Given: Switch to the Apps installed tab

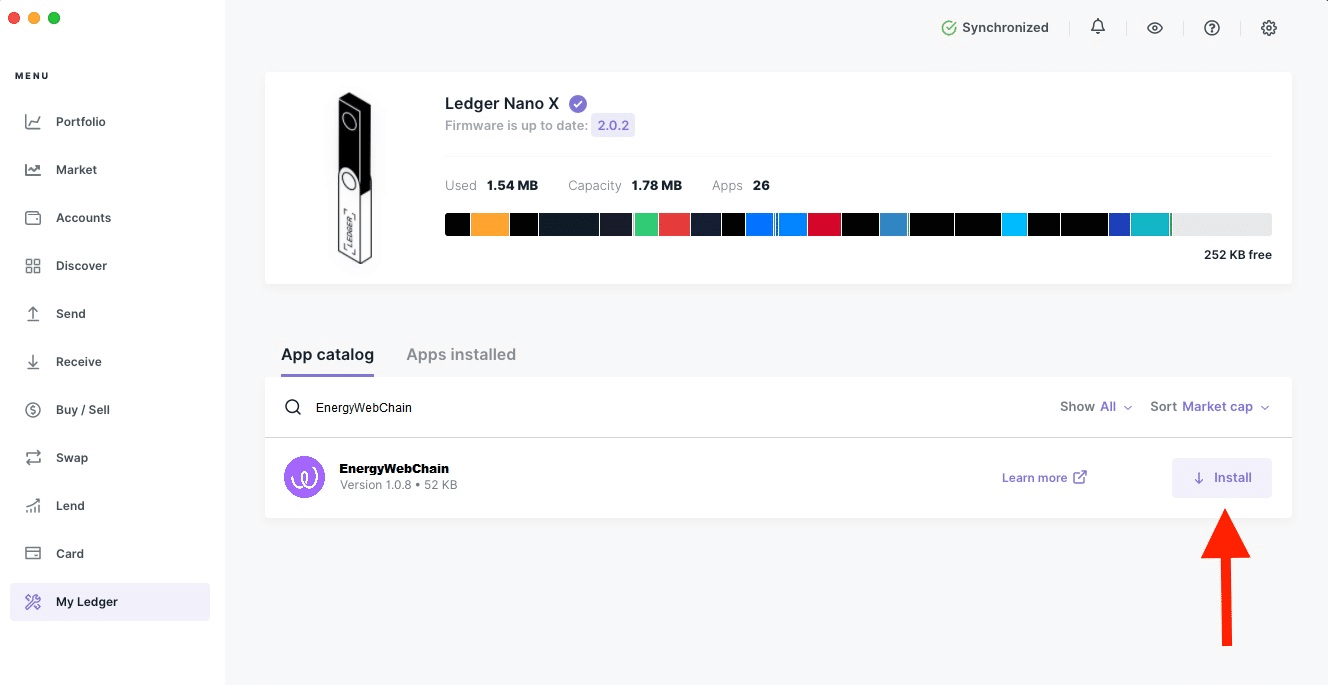Looking at the screenshot, I should [461, 355].
